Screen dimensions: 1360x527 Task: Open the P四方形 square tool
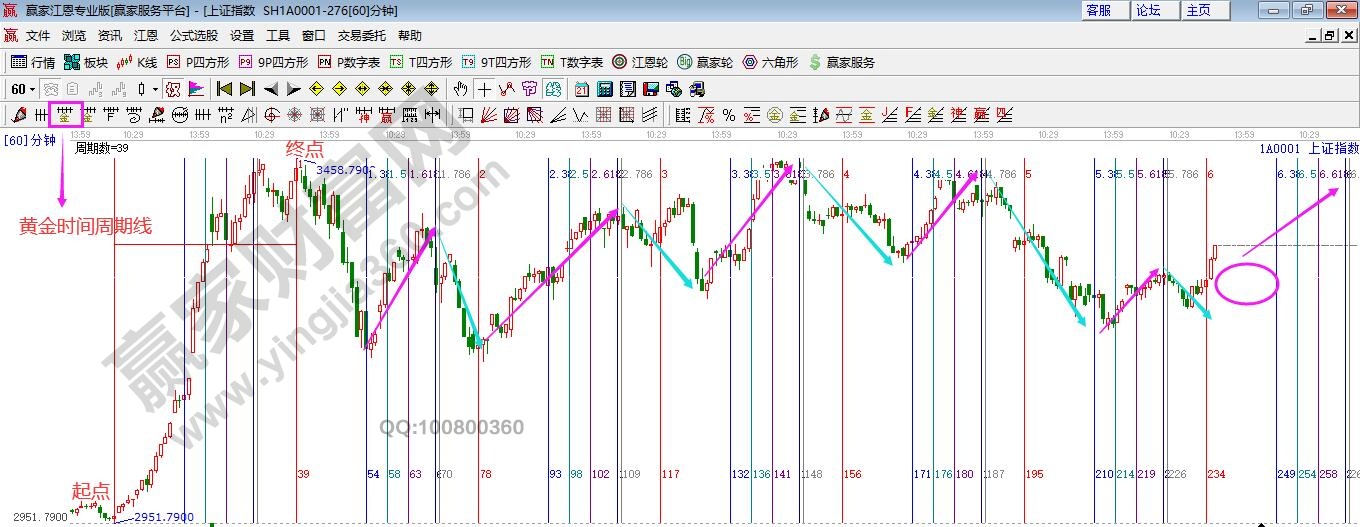click(197, 62)
